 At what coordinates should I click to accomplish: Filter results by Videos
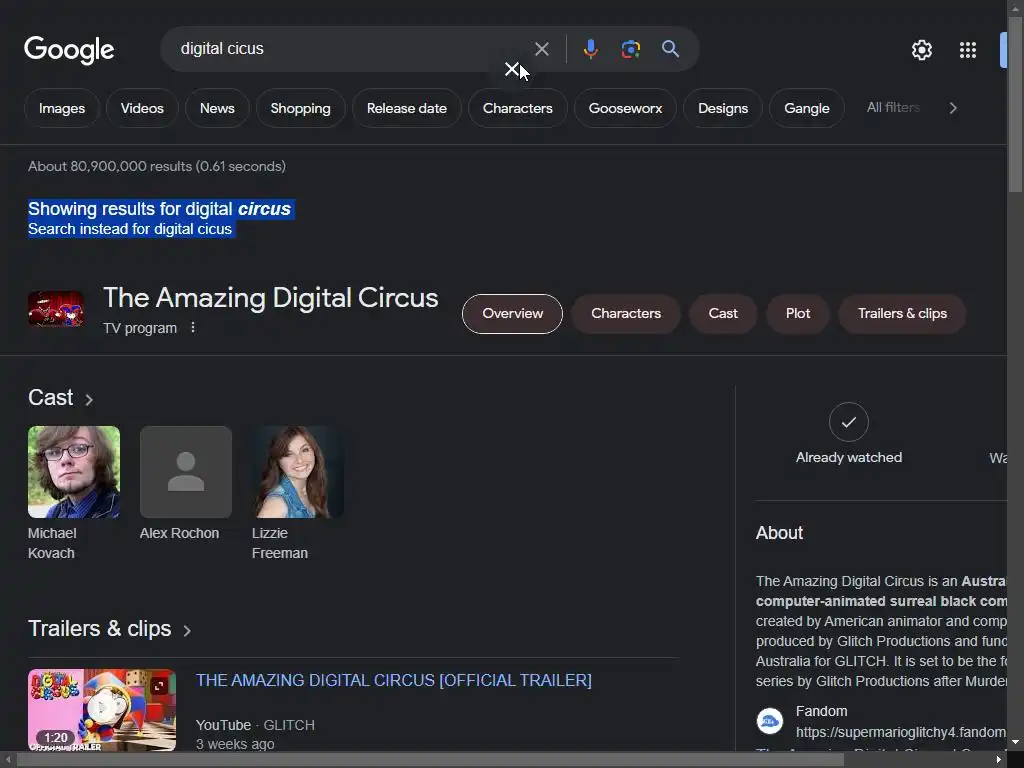[x=142, y=108]
